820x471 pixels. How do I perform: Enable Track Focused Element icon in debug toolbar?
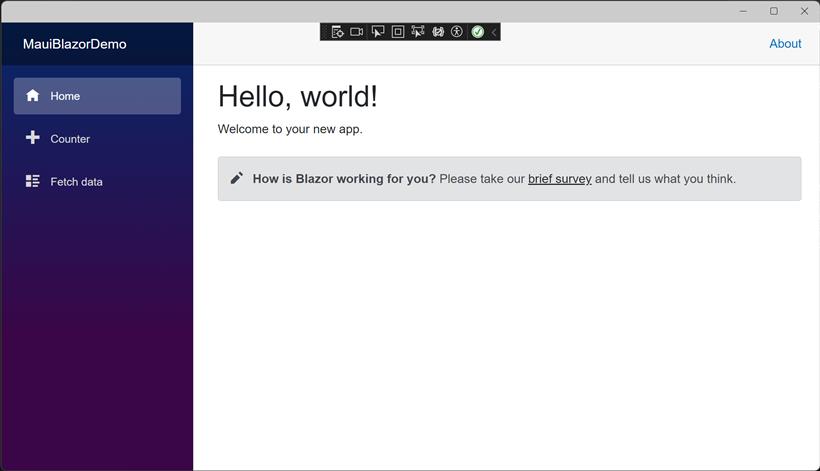pyautogui.click(x=418, y=32)
